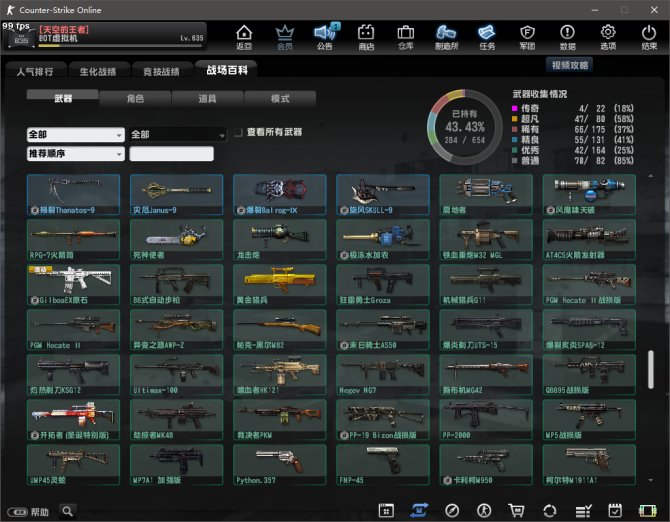This screenshot has width=670, height=522.
Task: Select the 灾厄Janus-9 weapon card
Action: (x=176, y=194)
